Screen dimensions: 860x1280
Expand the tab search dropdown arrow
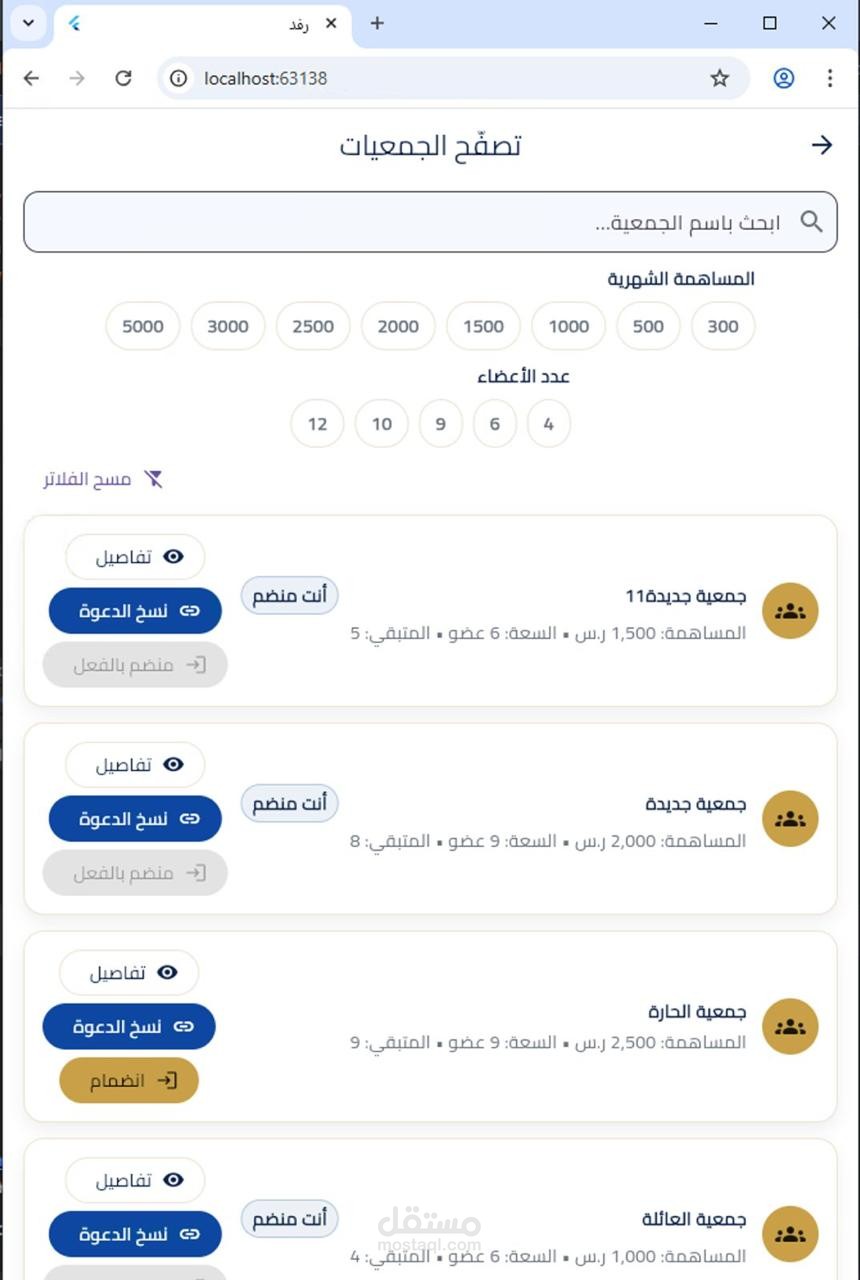pyautogui.click(x=28, y=23)
